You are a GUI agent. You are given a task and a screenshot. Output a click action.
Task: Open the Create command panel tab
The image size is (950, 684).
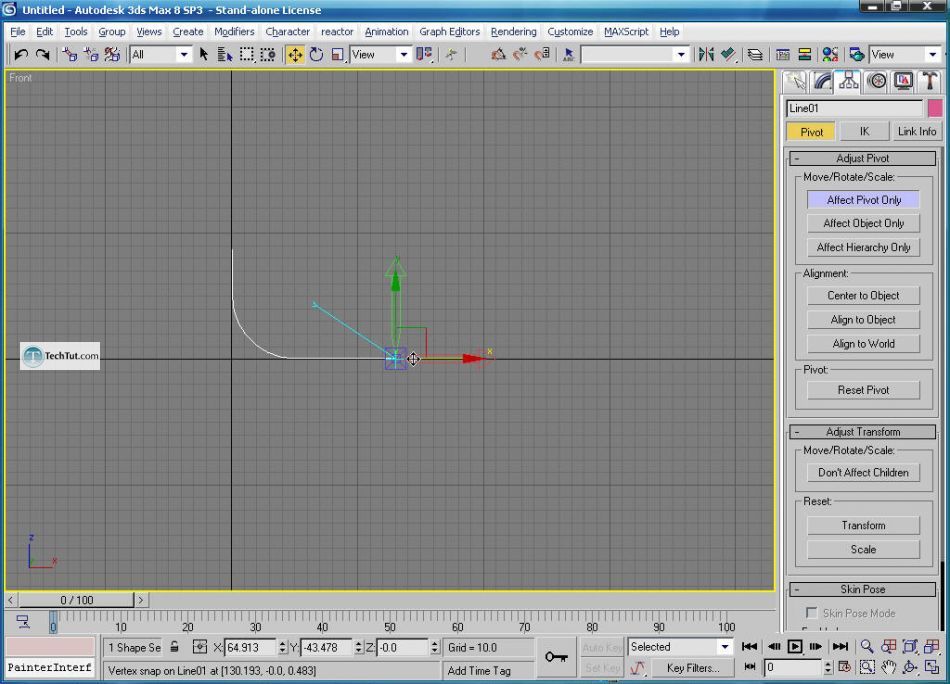(x=795, y=81)
